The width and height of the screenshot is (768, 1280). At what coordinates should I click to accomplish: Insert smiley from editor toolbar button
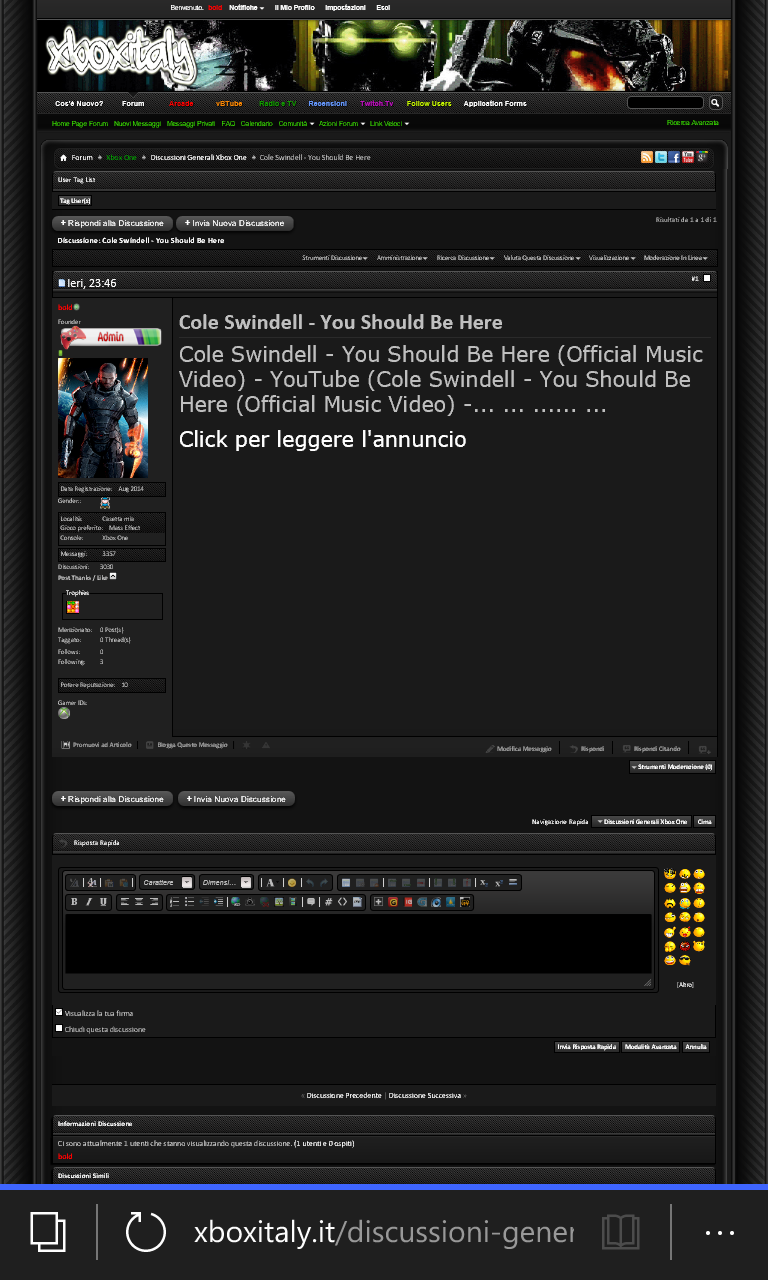pos(292,883)
